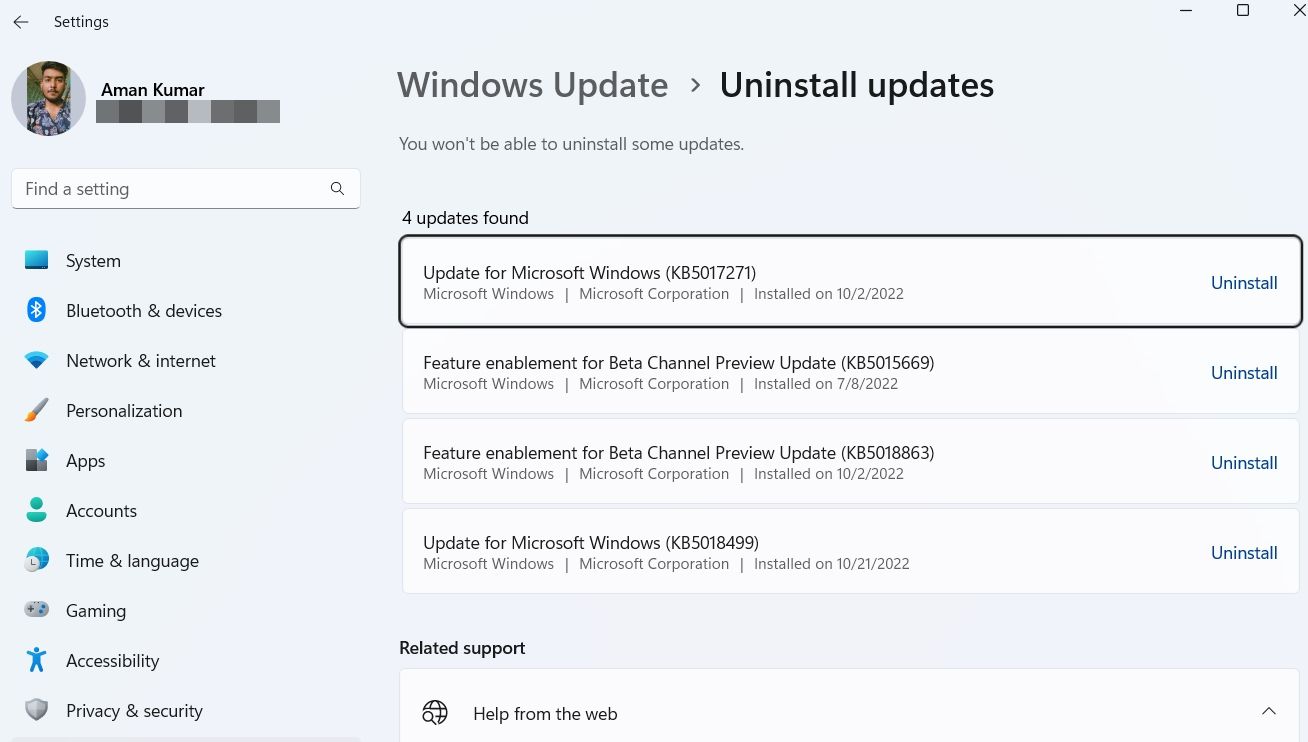The width and height of the screenshot is (1308, 742).
Task: Go back using the back arrow
Action: [21, 22]
